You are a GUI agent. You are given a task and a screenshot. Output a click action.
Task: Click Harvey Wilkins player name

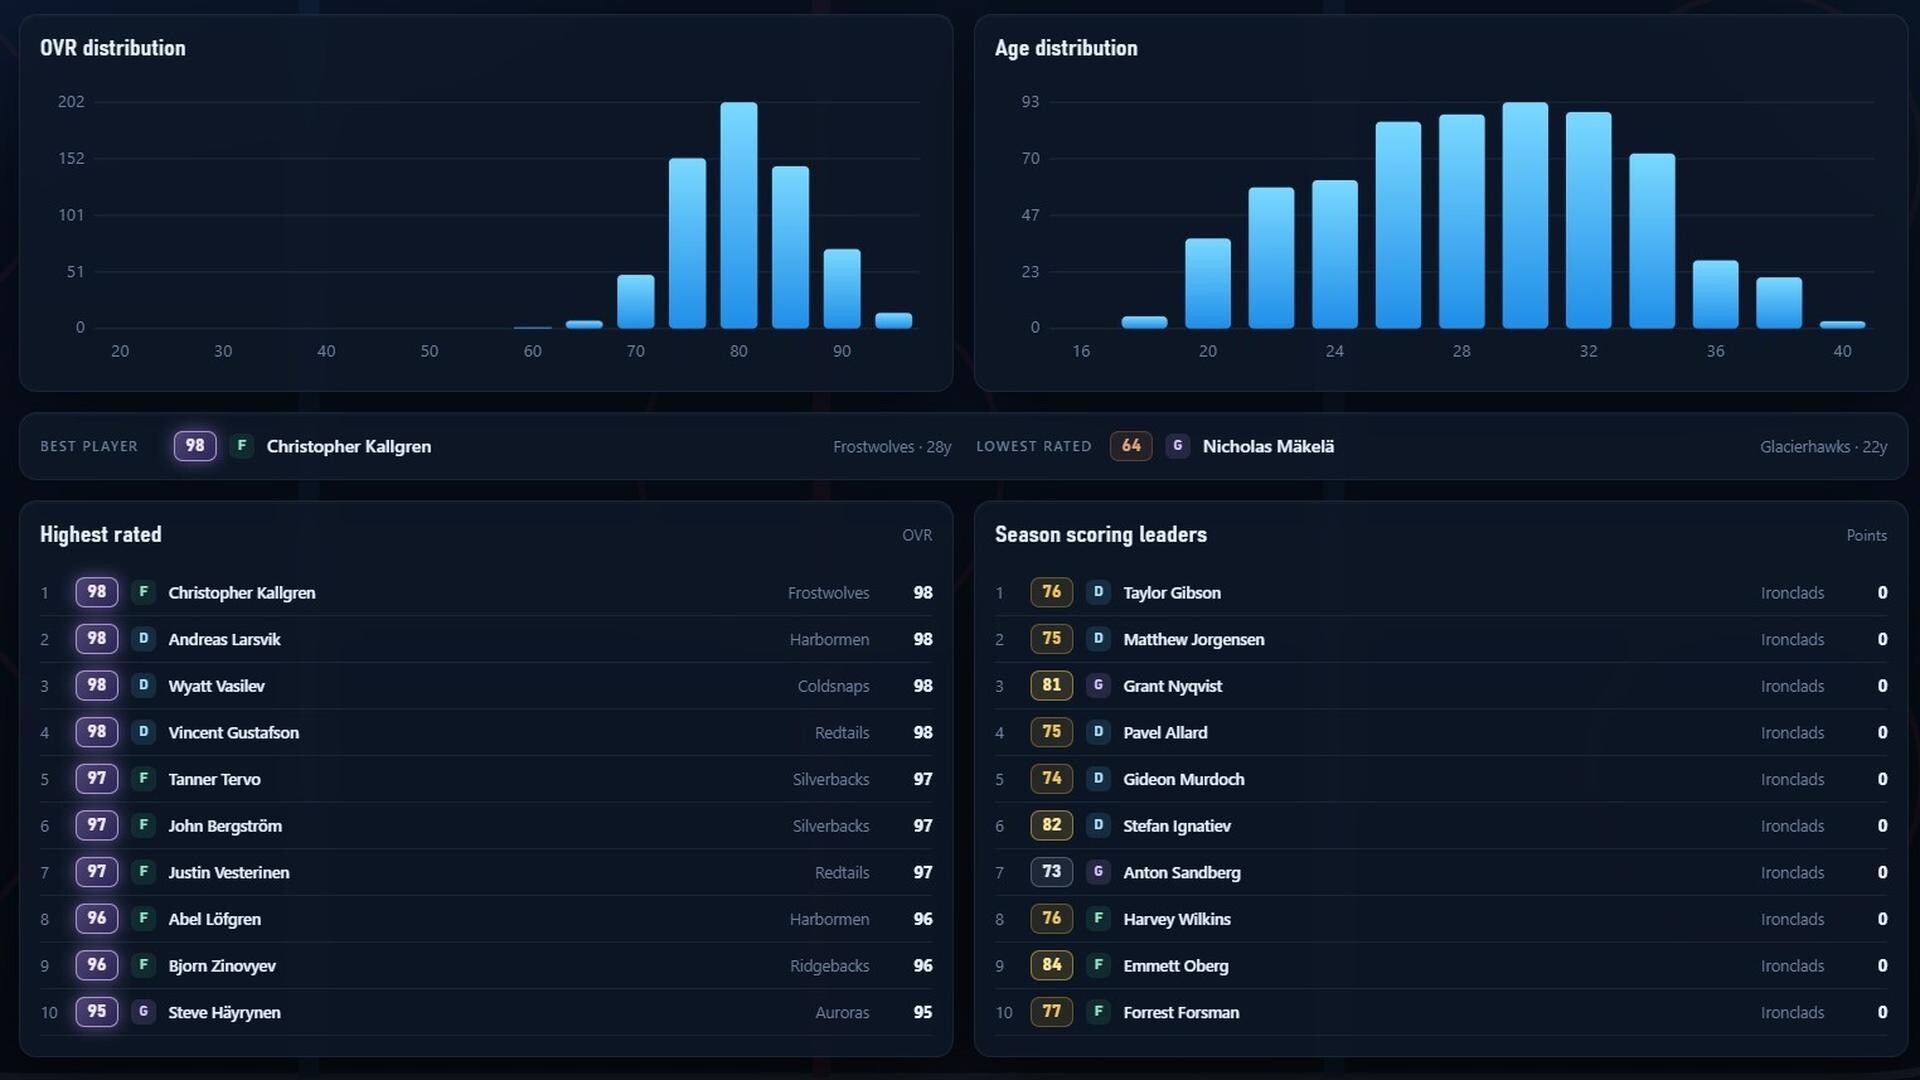click(1177, 919)
